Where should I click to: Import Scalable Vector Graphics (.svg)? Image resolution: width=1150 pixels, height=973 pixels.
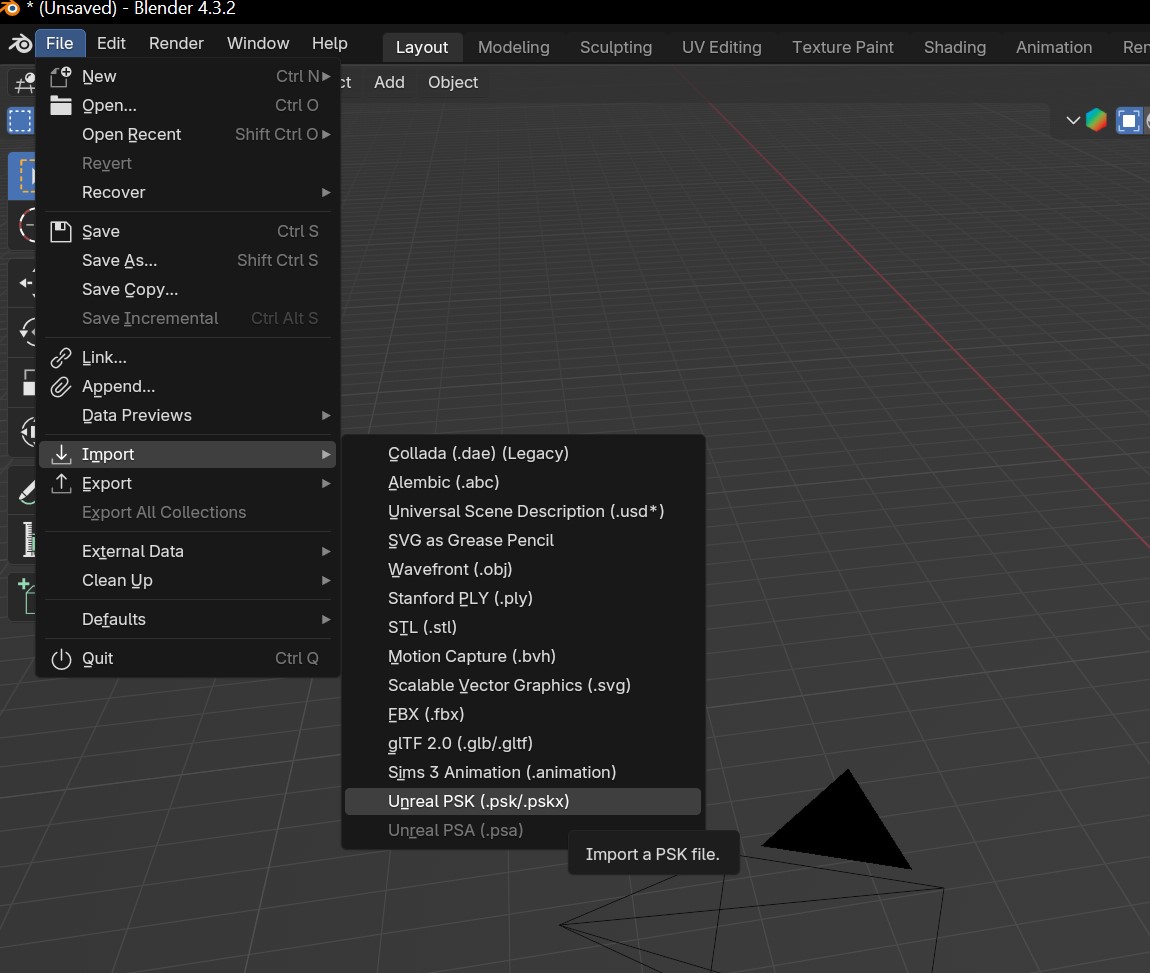pyautogui.click(x=523, y=686)
